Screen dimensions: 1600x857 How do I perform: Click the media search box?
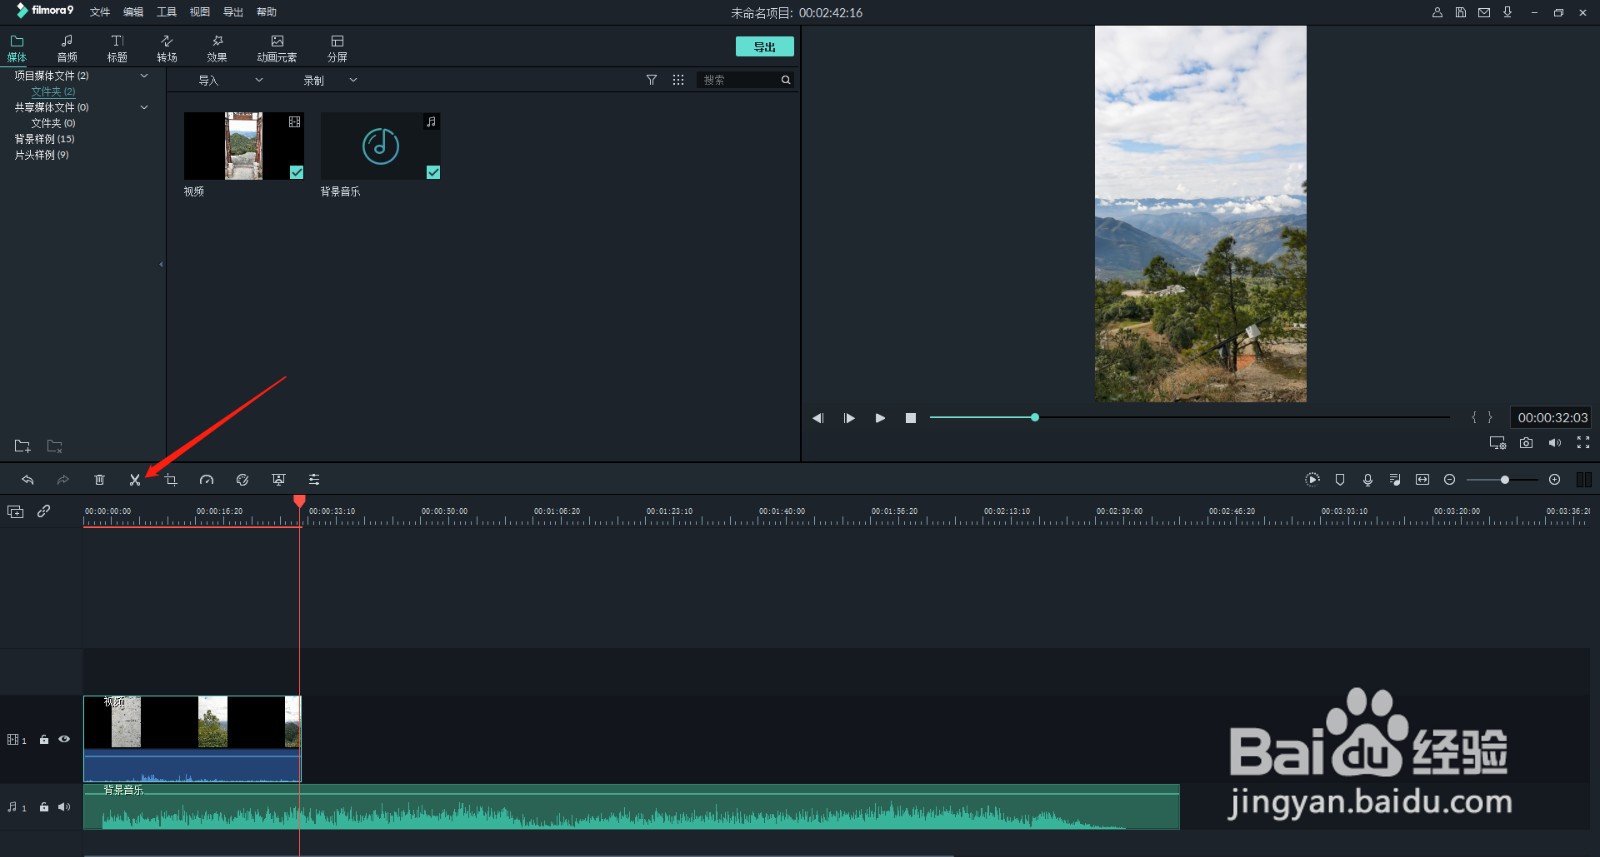746,80
